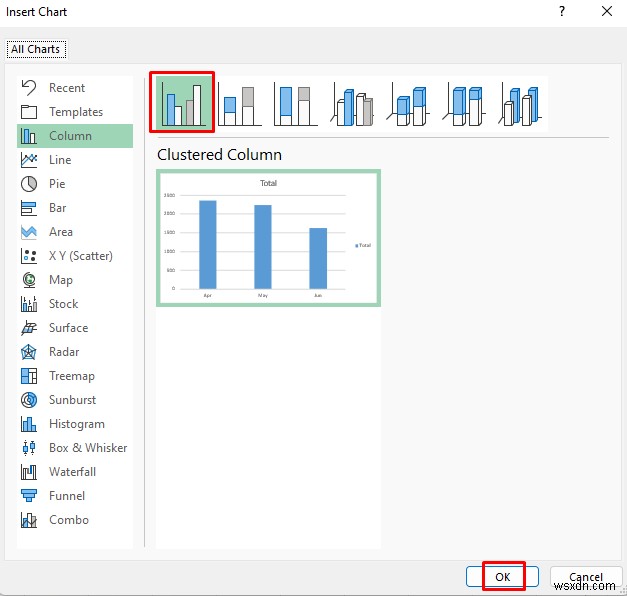Confirm chart insertion with OK
The width and height of the screenshot is (627, 596).
(502, 576)
